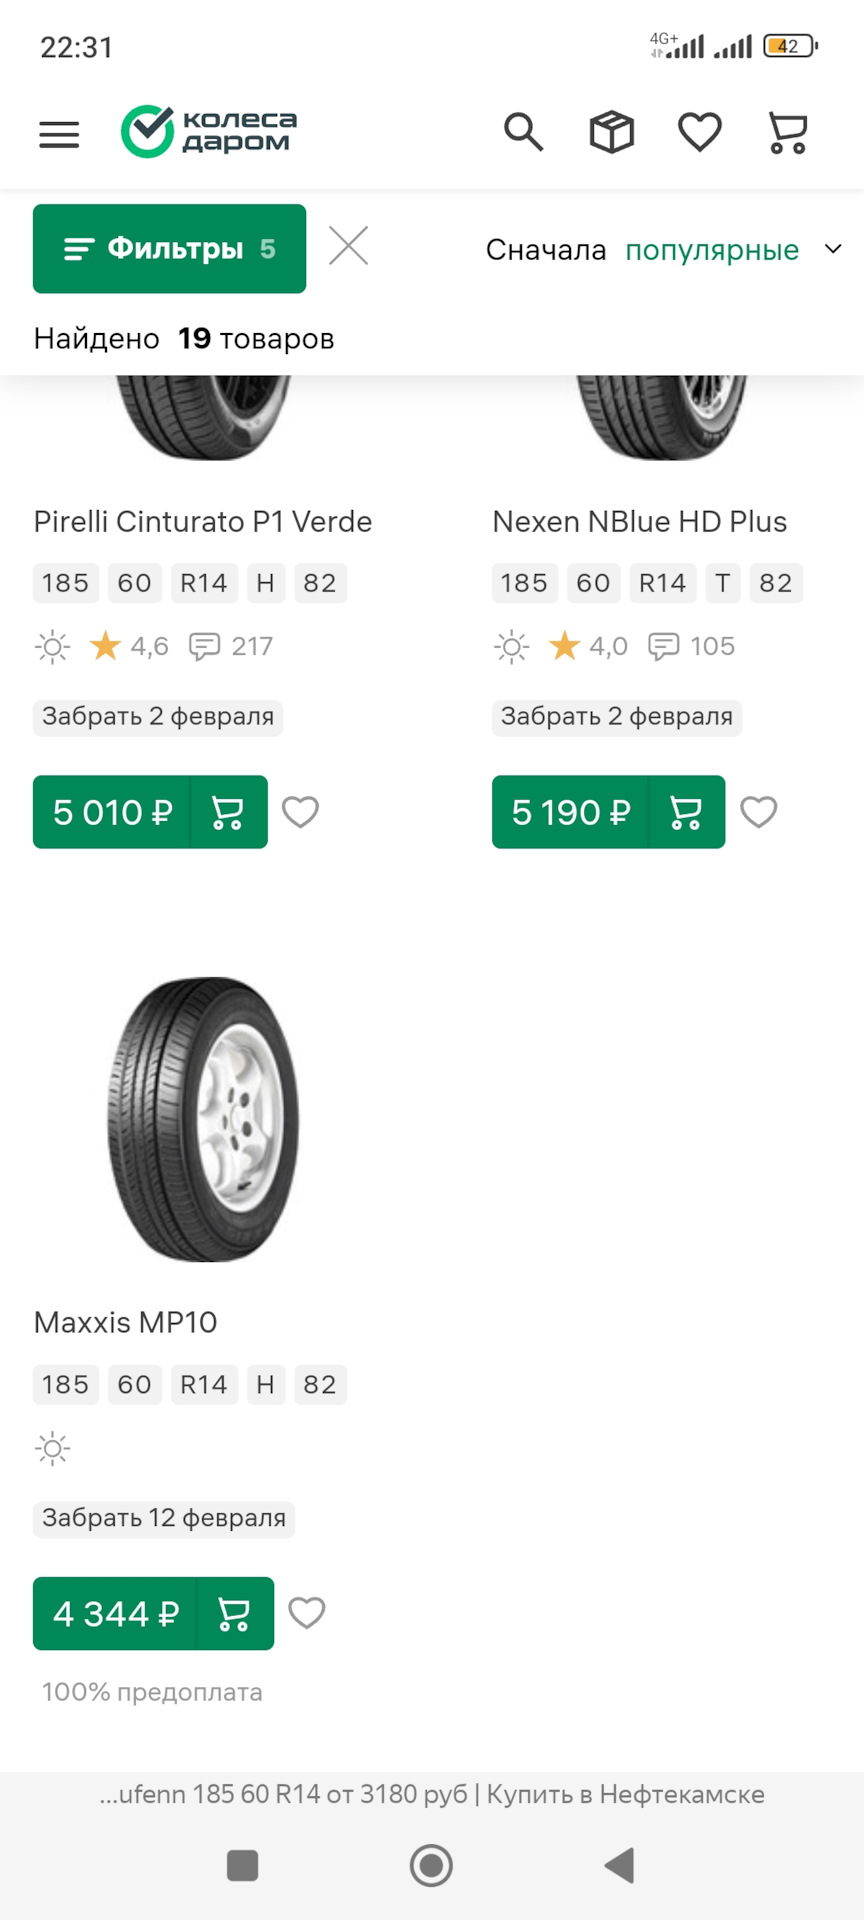The image size is (864, 1920).
Task: Open the sort order dropdown "популярные"
Action: coord(711,250)
